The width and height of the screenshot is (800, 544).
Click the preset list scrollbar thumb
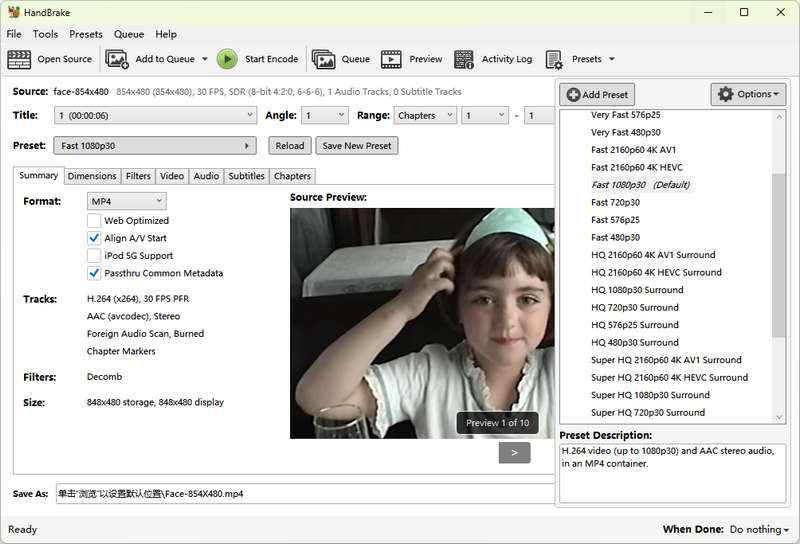point(779,255)
